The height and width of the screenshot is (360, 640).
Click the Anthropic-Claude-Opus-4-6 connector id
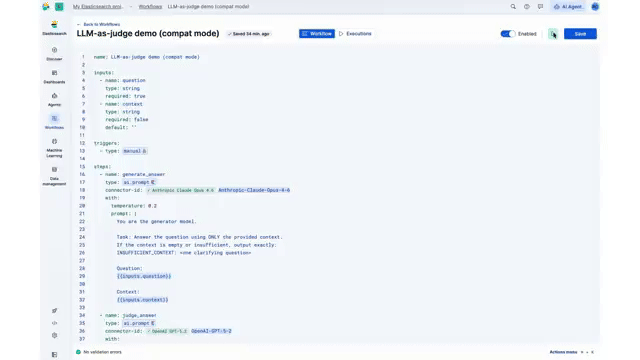pos(254,190)
